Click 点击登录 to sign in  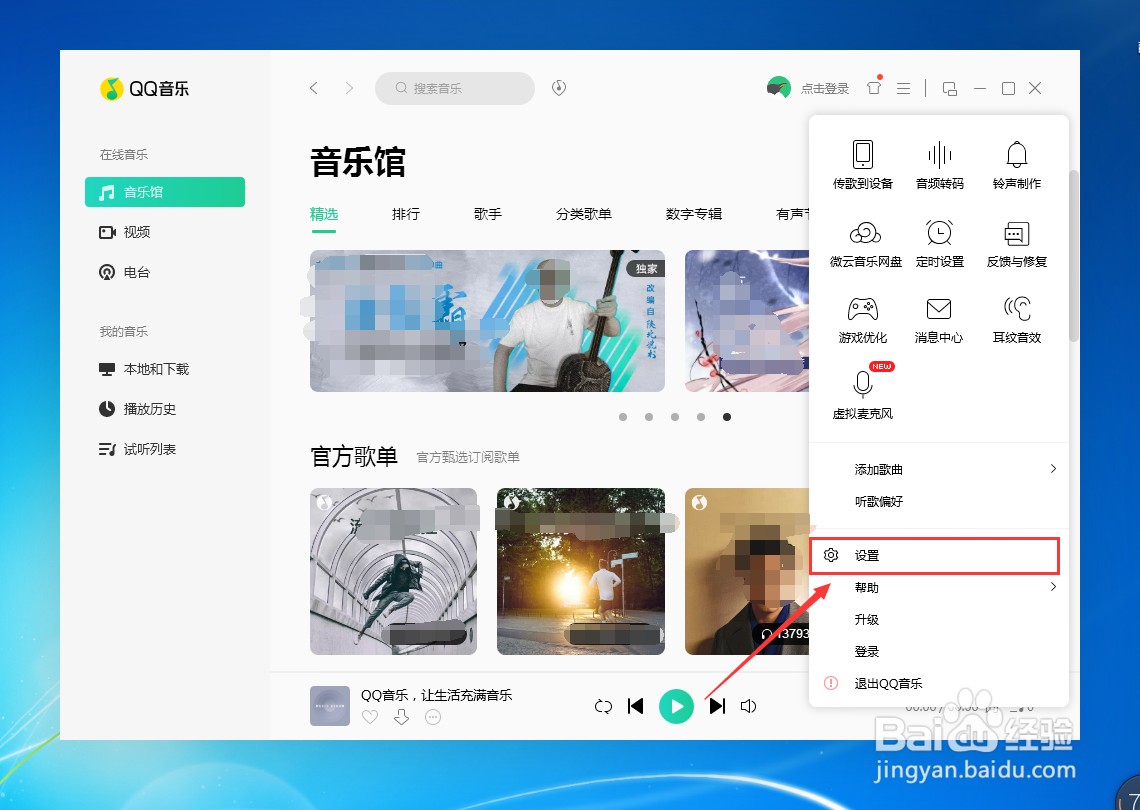click(826, 88)
